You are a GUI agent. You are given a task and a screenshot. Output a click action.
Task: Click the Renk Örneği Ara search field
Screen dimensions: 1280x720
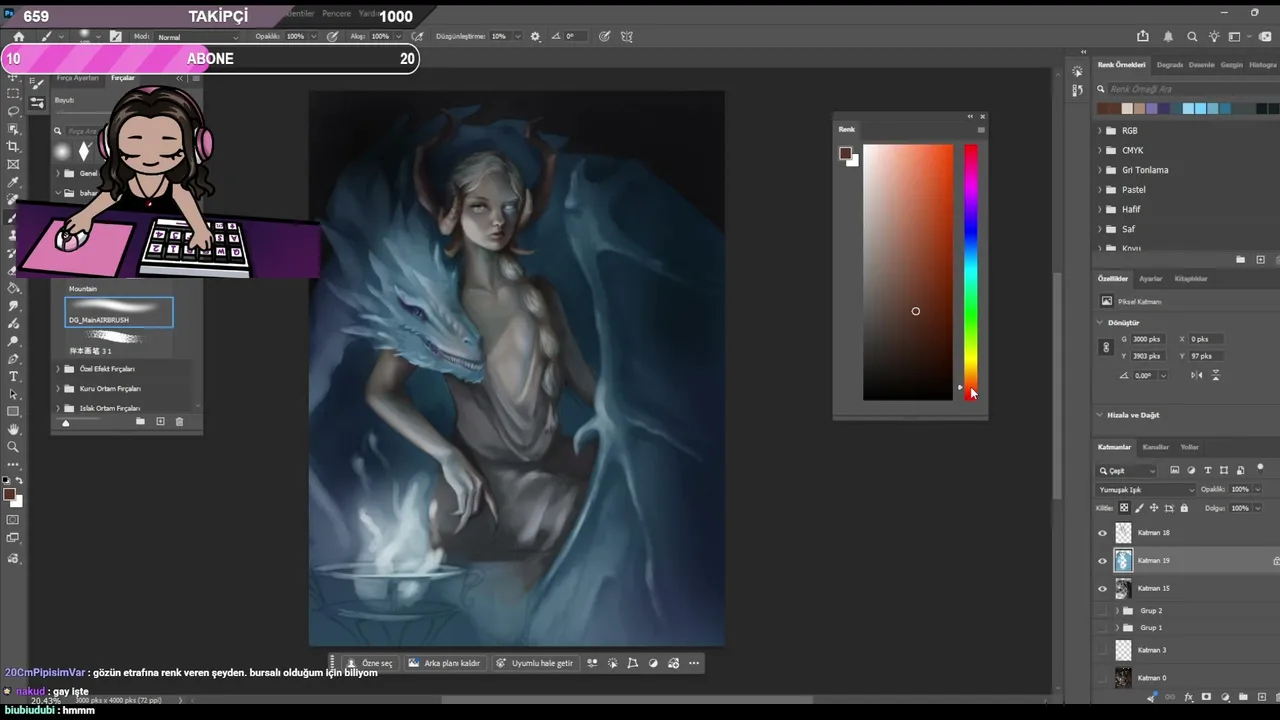tap(1188, 89)
